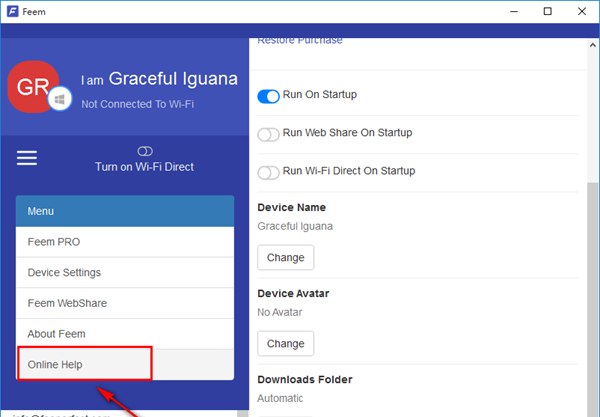Turn on Wi-Fi Direct toggle
This screenshot has height=417, width=600.
pos(145,151)
